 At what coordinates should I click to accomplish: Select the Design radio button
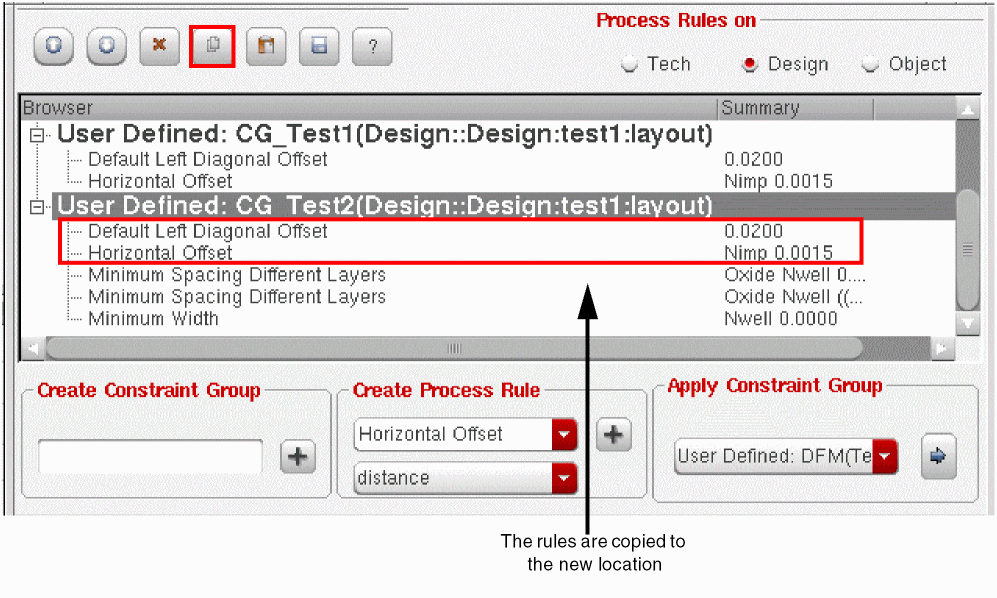coord(750,64)
